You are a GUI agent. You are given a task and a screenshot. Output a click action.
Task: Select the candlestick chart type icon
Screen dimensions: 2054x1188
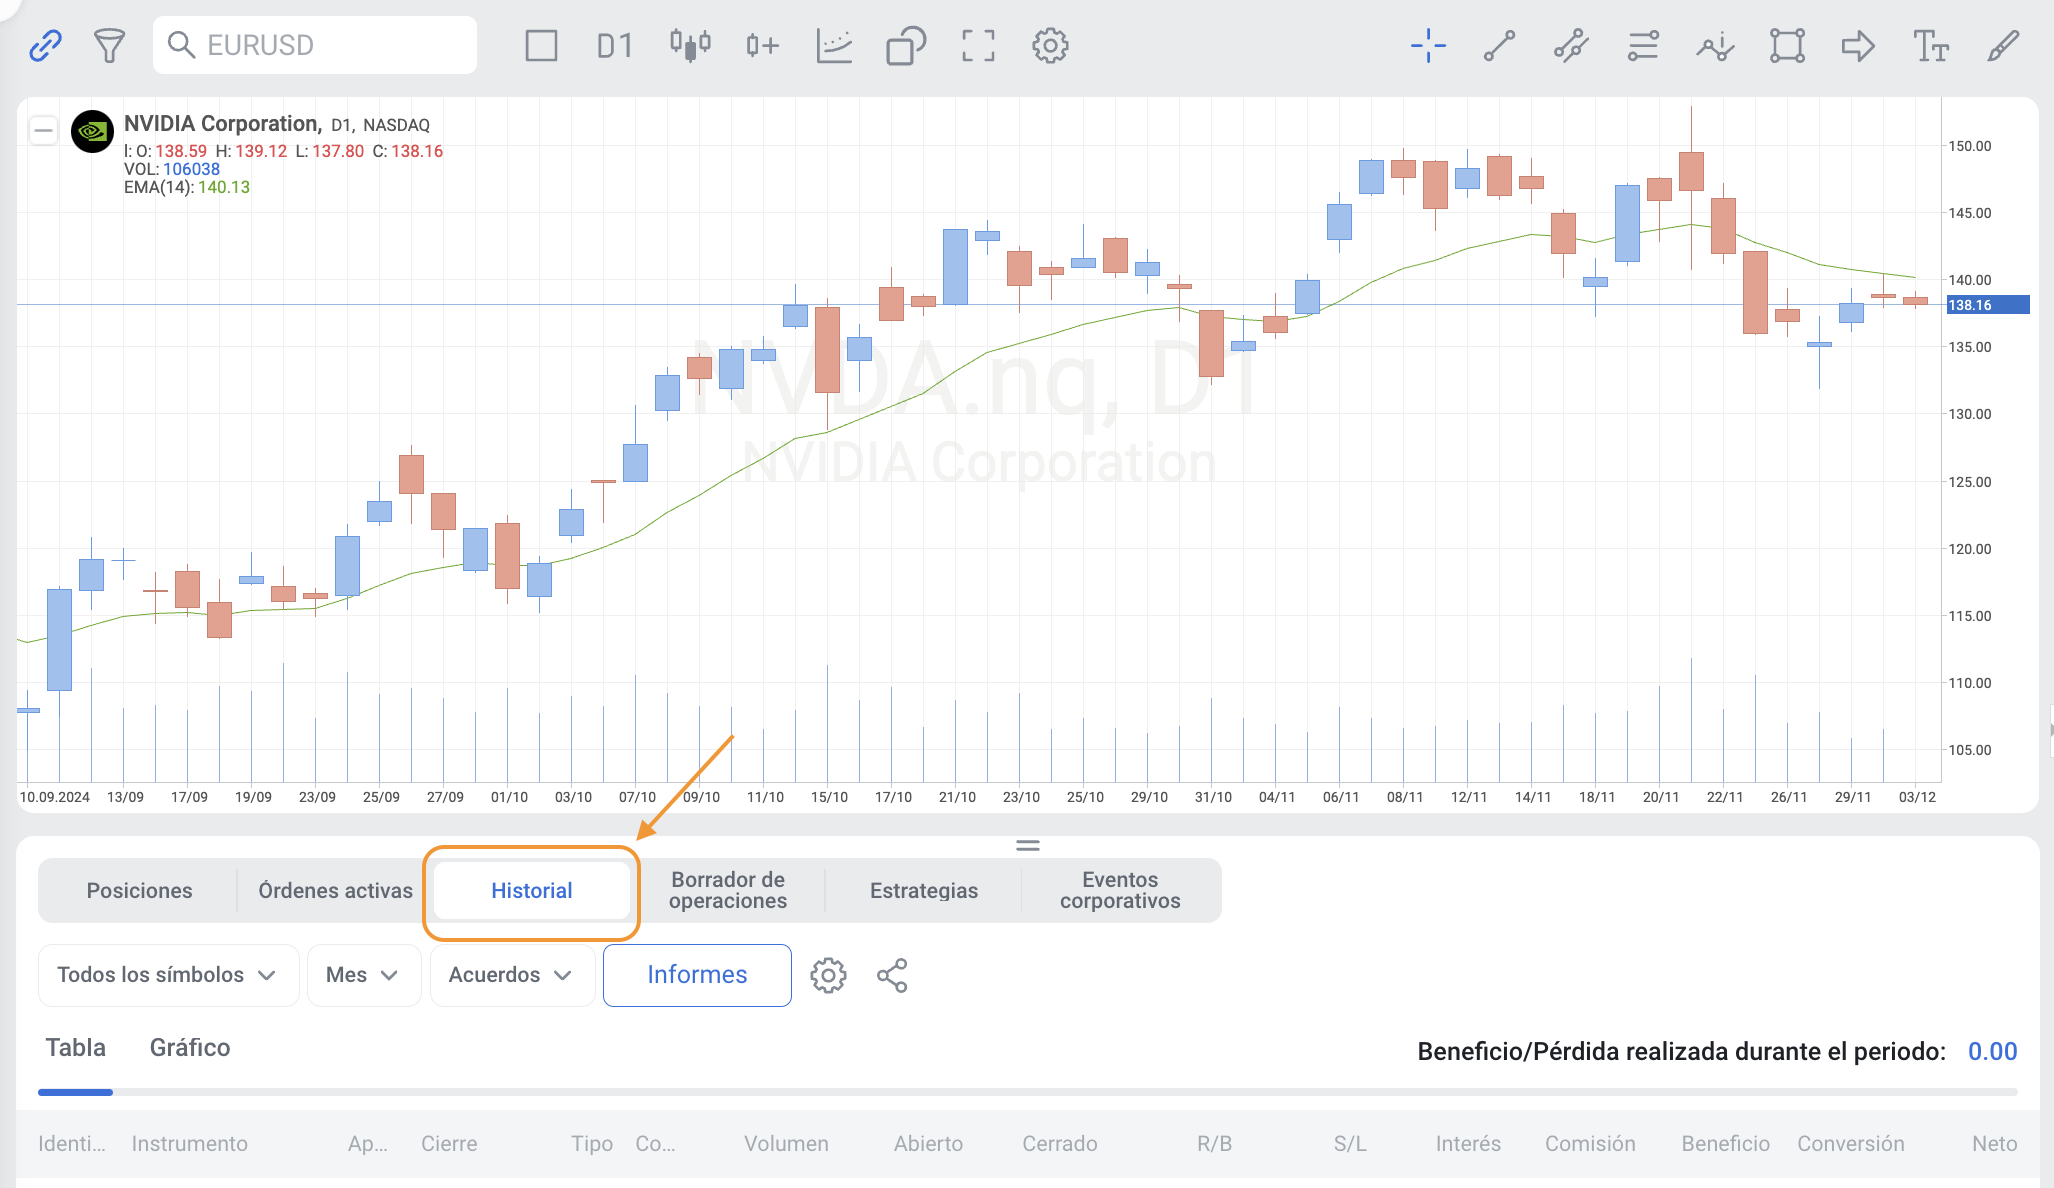point(690,45)
